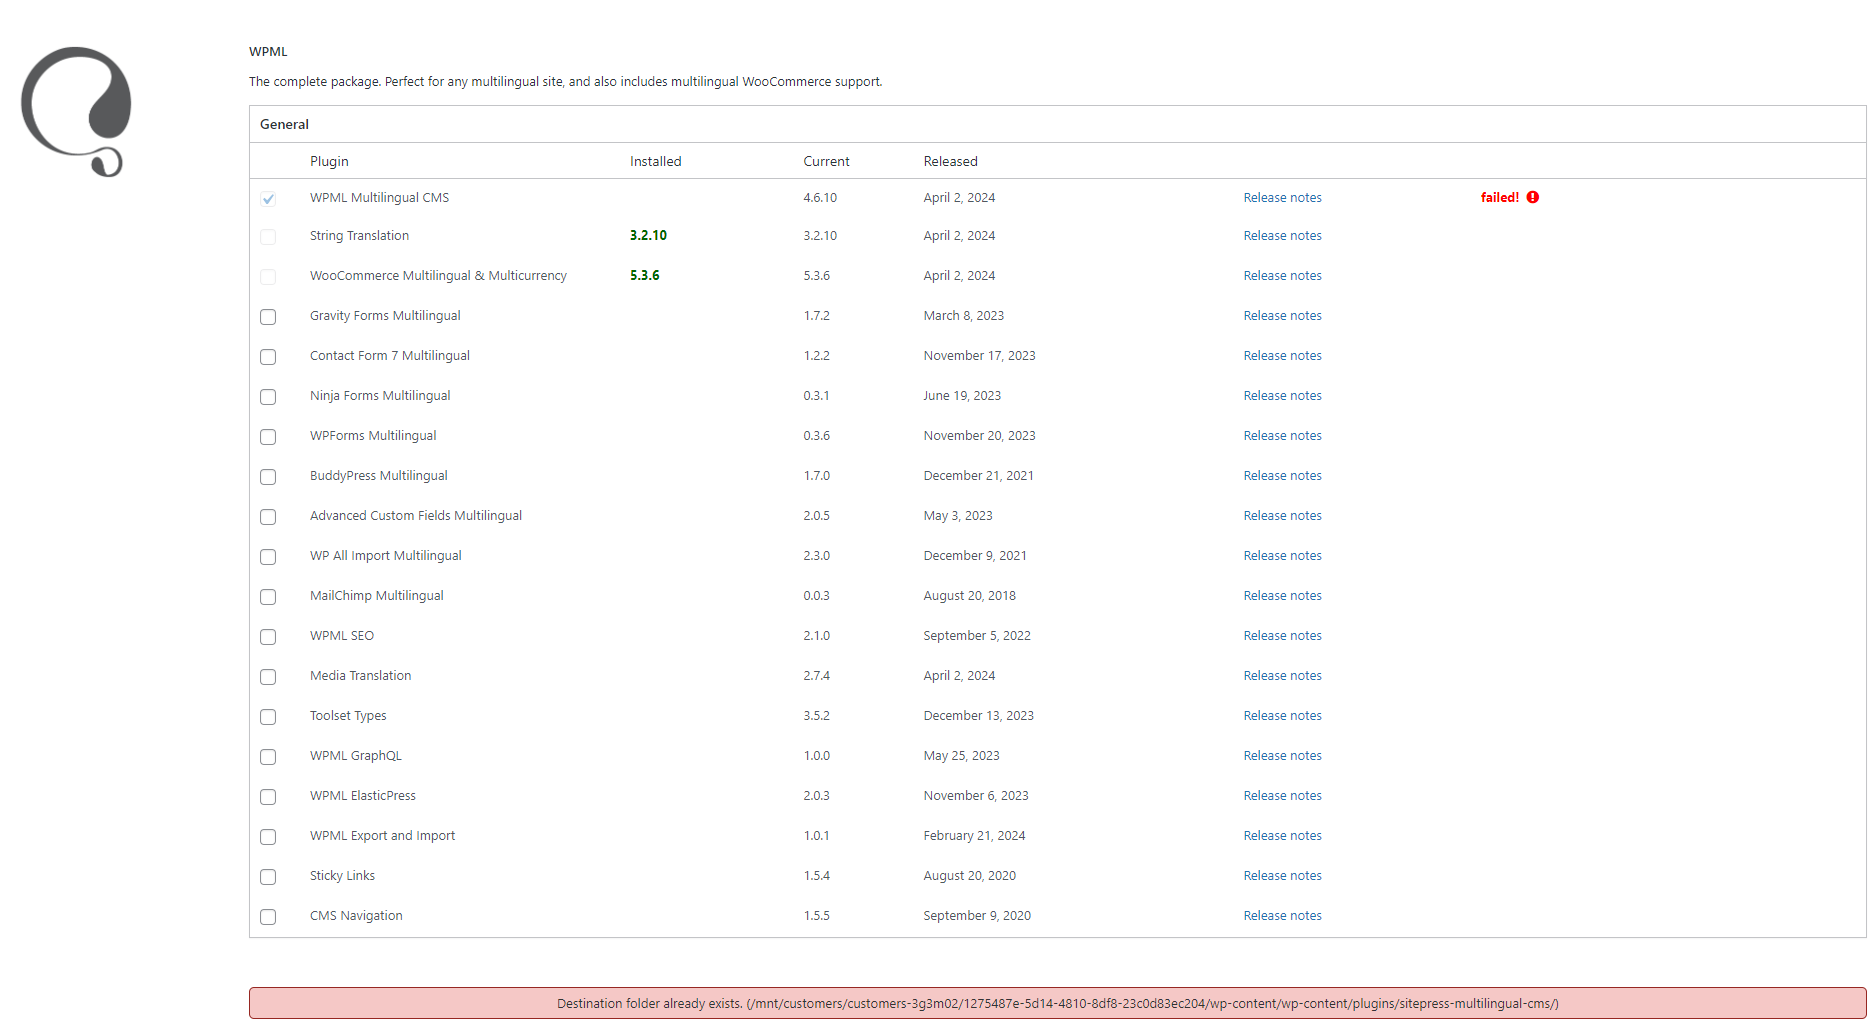The height and width of the screenshot is (1022, 1870).
Task: Select the WPForms Multilingual checkbox
Action: coord(268,437)
